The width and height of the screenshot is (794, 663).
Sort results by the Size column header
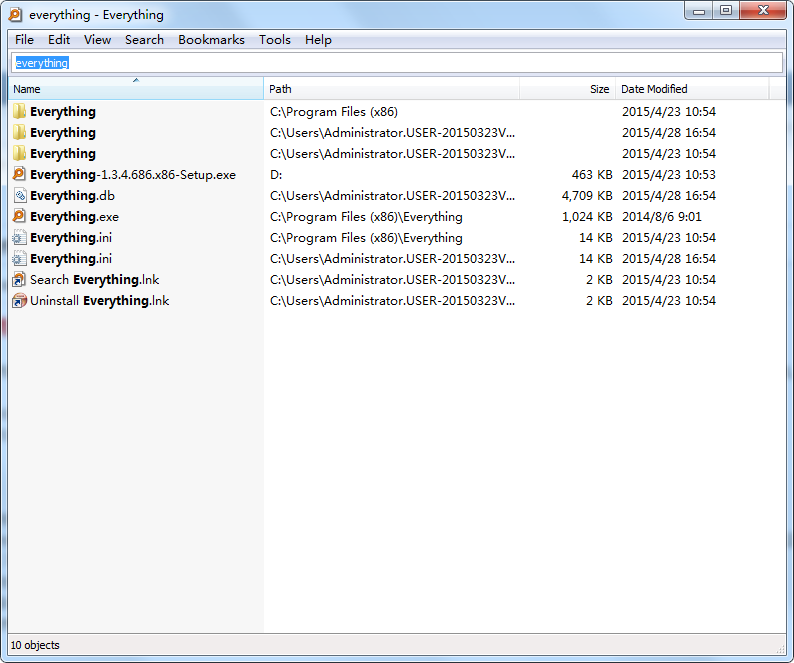[x=567, y=89]
